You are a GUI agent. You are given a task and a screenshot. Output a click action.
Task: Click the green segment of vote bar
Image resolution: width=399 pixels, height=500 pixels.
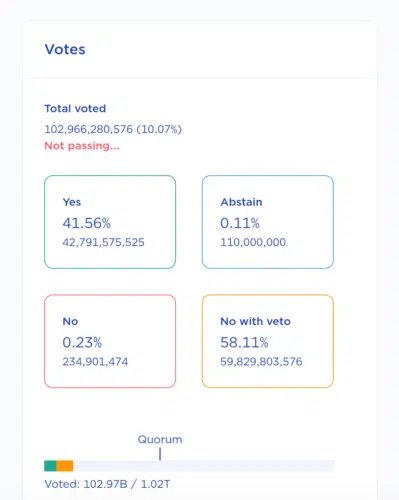(x=50, y=466)
